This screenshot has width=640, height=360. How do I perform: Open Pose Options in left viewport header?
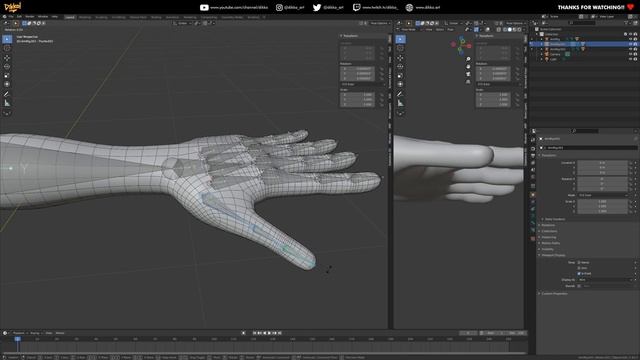click(379, 23)
